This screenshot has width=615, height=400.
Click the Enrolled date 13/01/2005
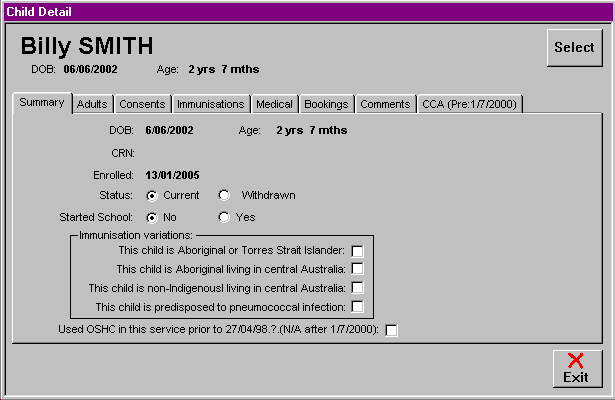coord(172,174)
